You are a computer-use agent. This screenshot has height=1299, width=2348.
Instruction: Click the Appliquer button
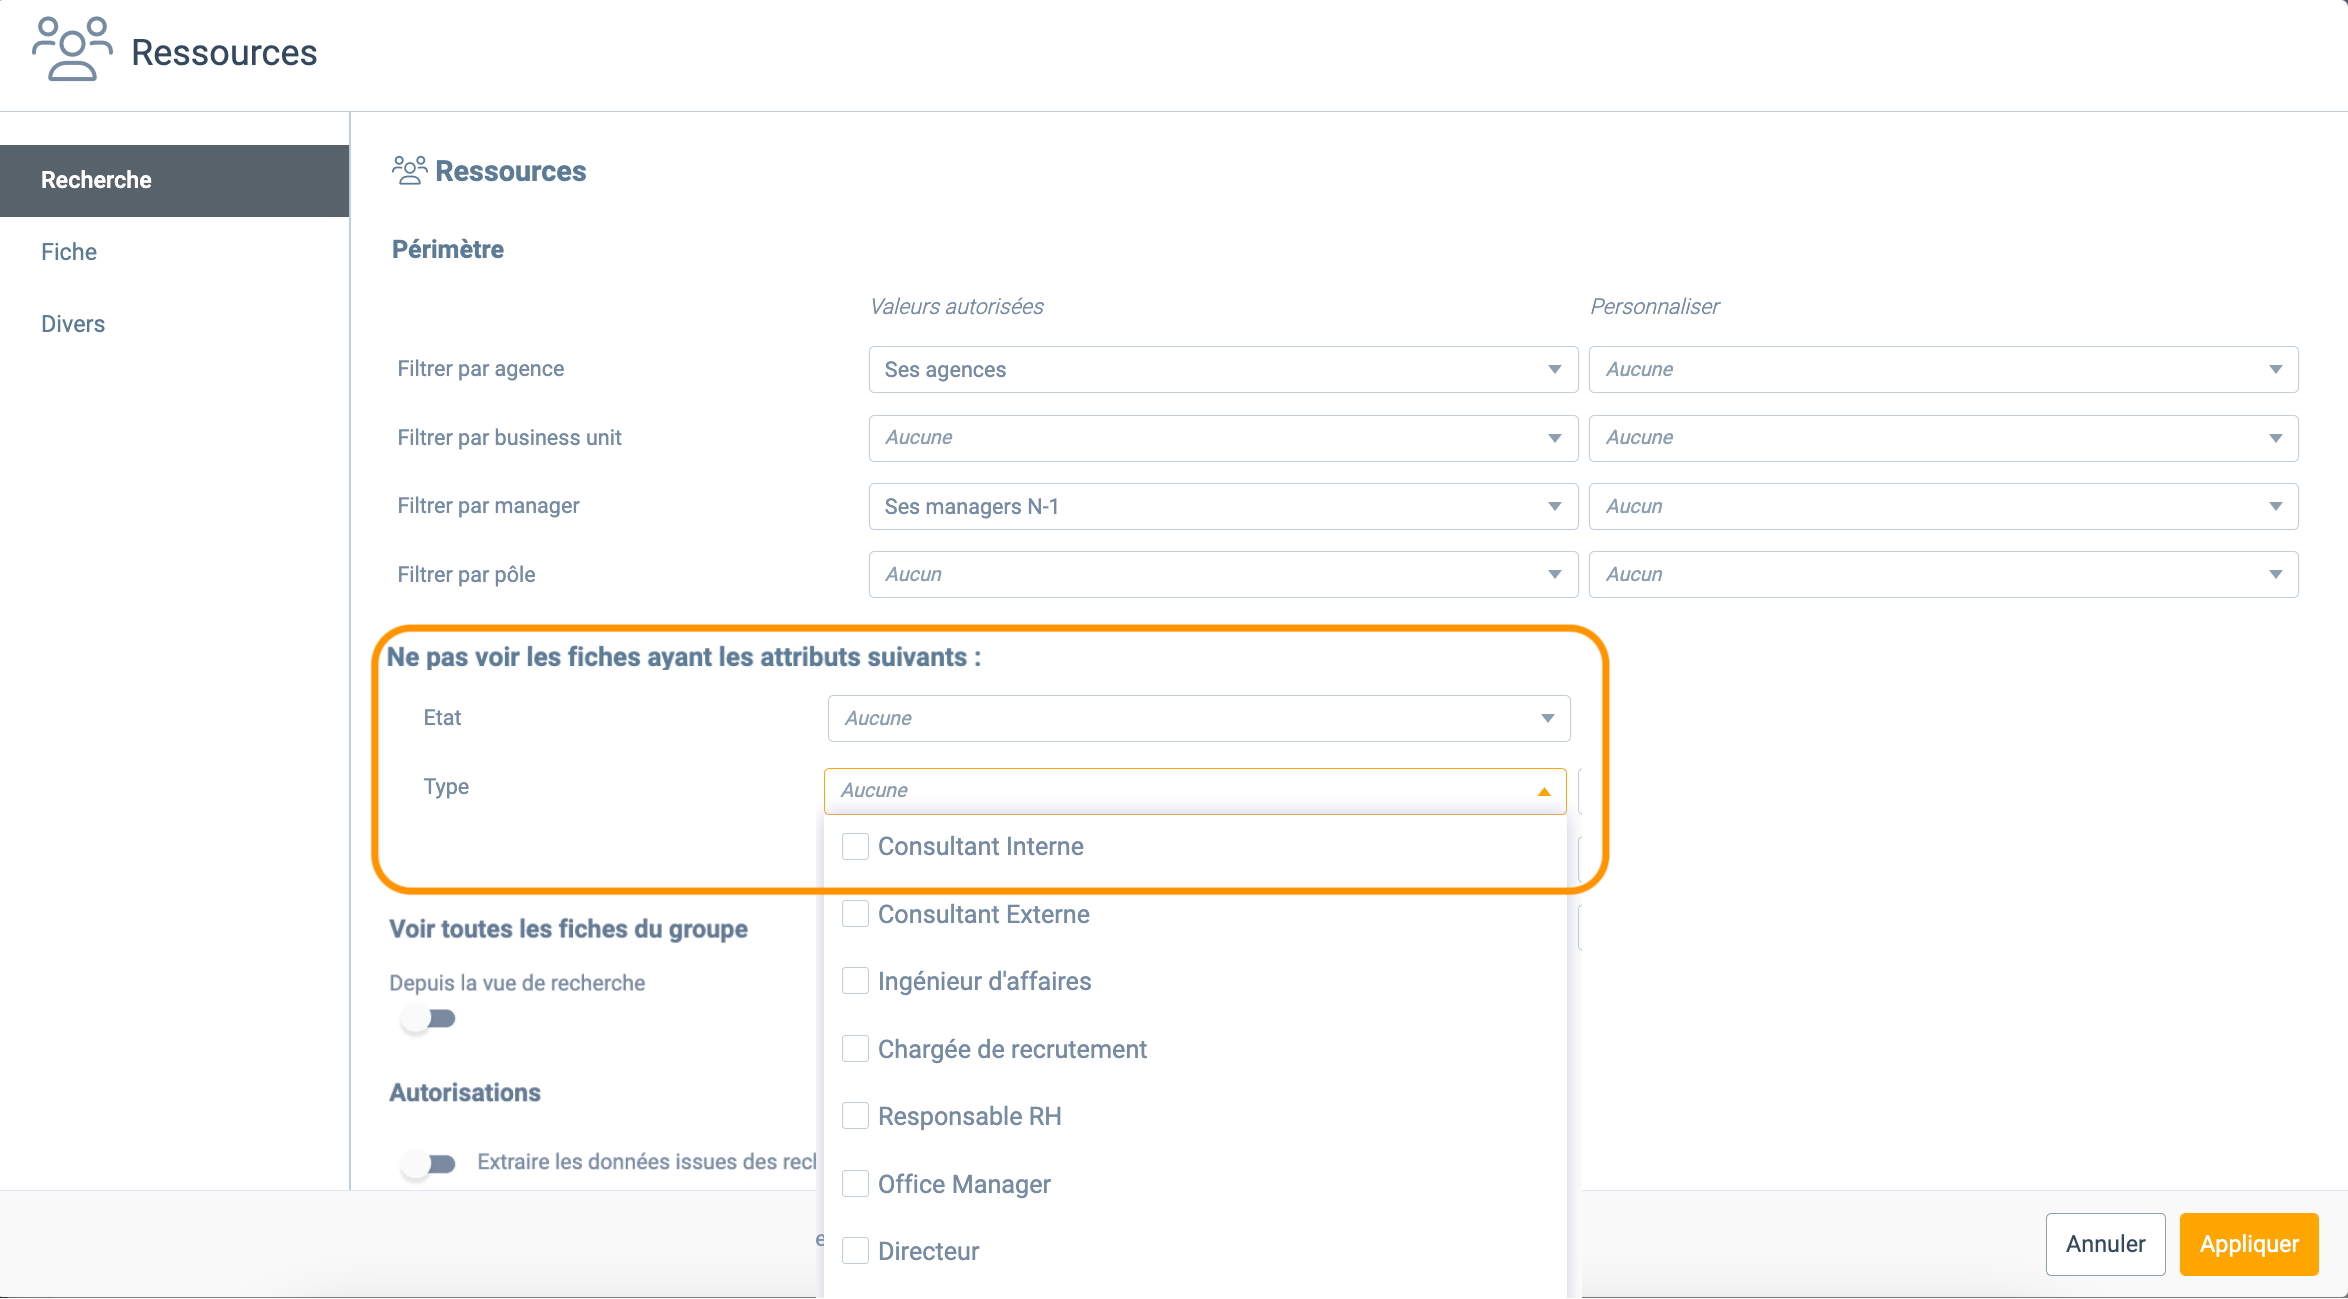[x=2249, y=1244]
